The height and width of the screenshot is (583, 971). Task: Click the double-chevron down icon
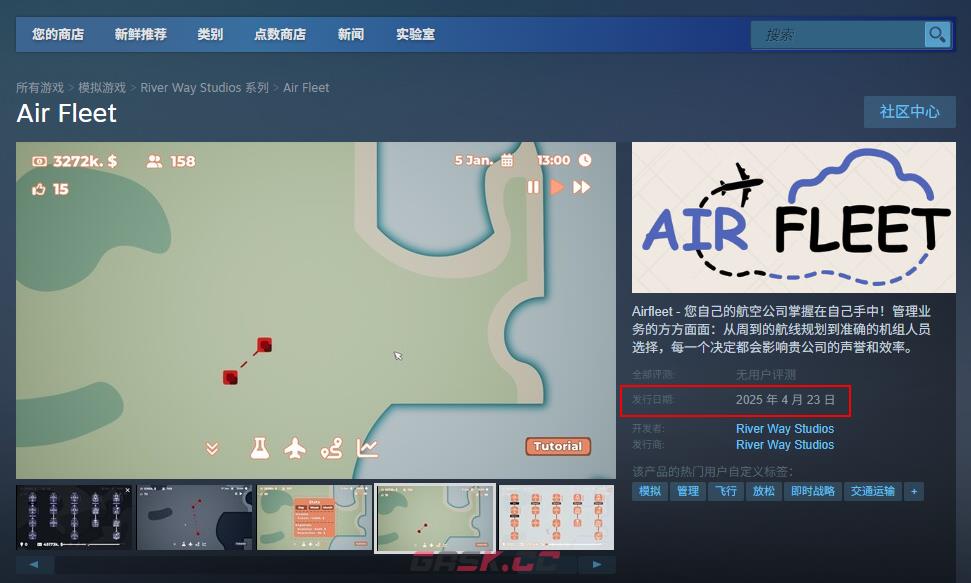(212, 448)
